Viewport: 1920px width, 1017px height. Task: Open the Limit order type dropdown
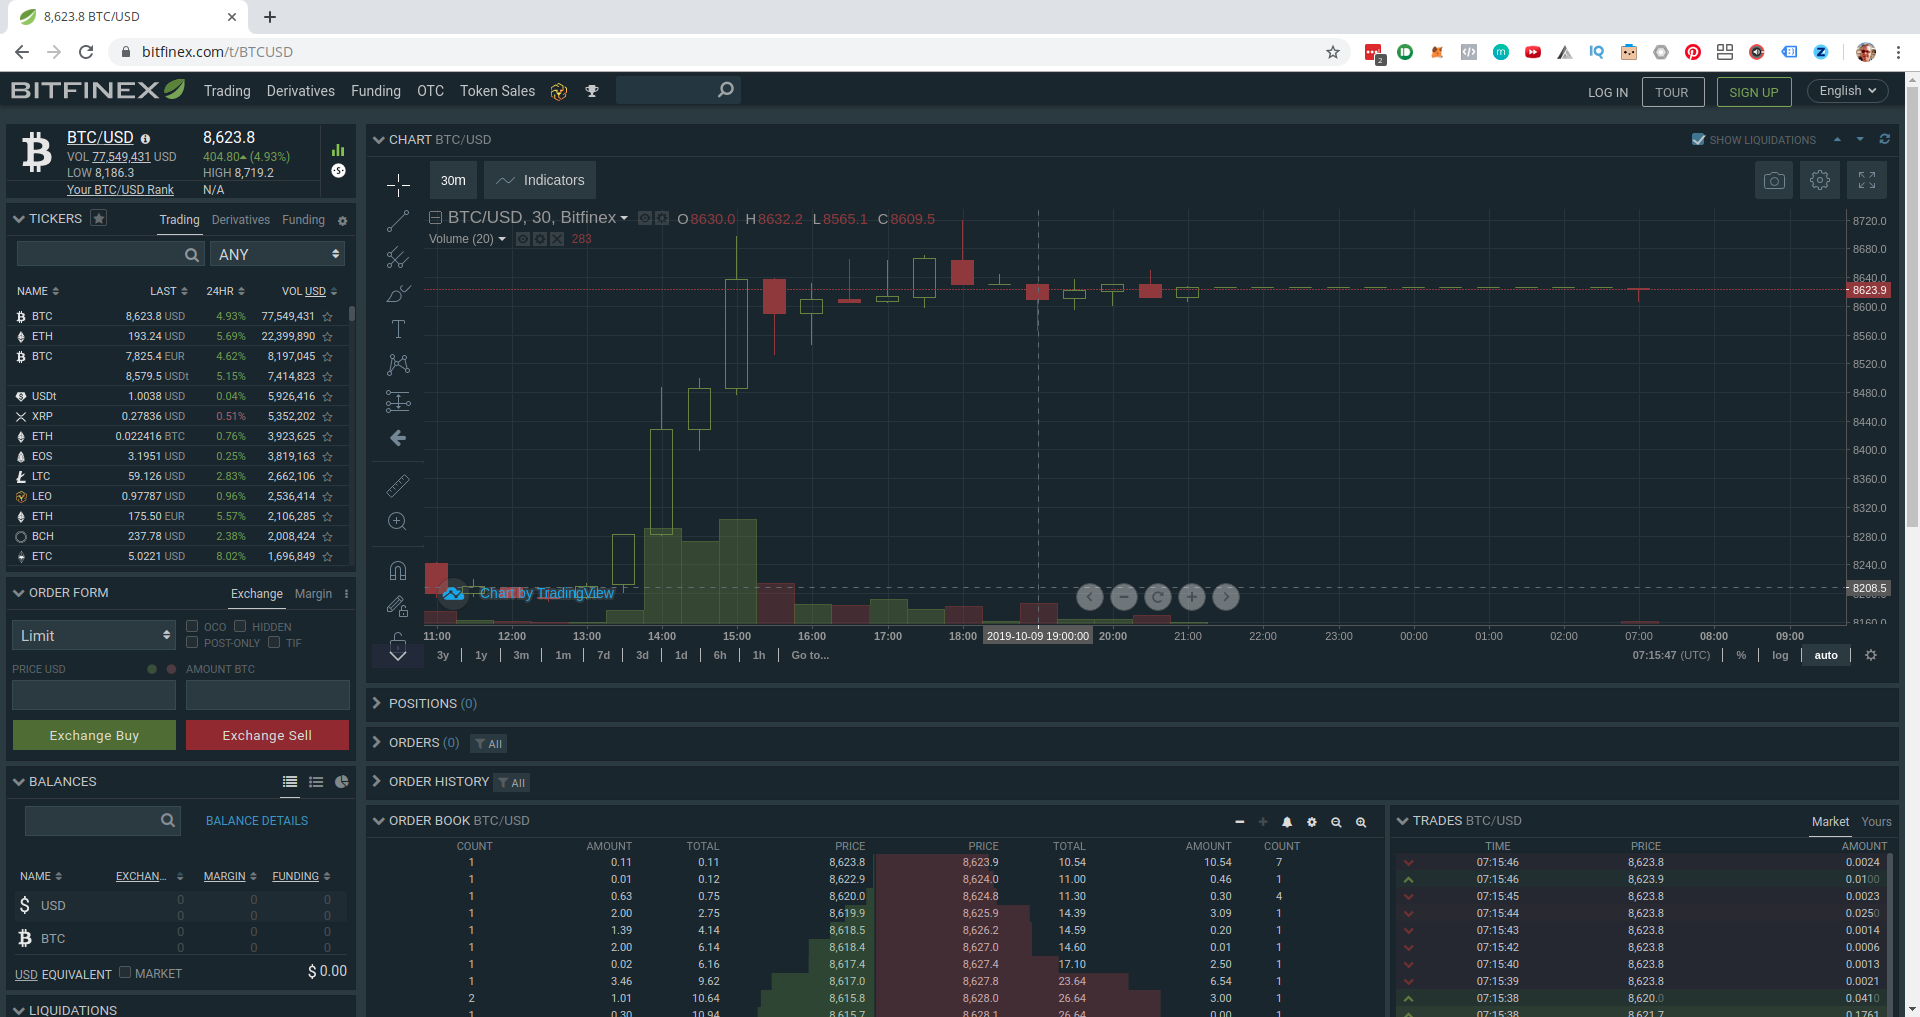pyautogui.click(x=94, y=635)
